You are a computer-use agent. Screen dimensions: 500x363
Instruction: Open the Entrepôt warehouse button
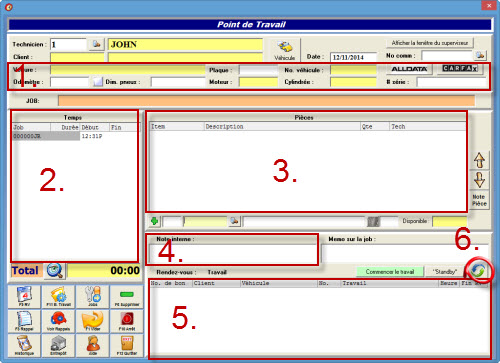58,346
